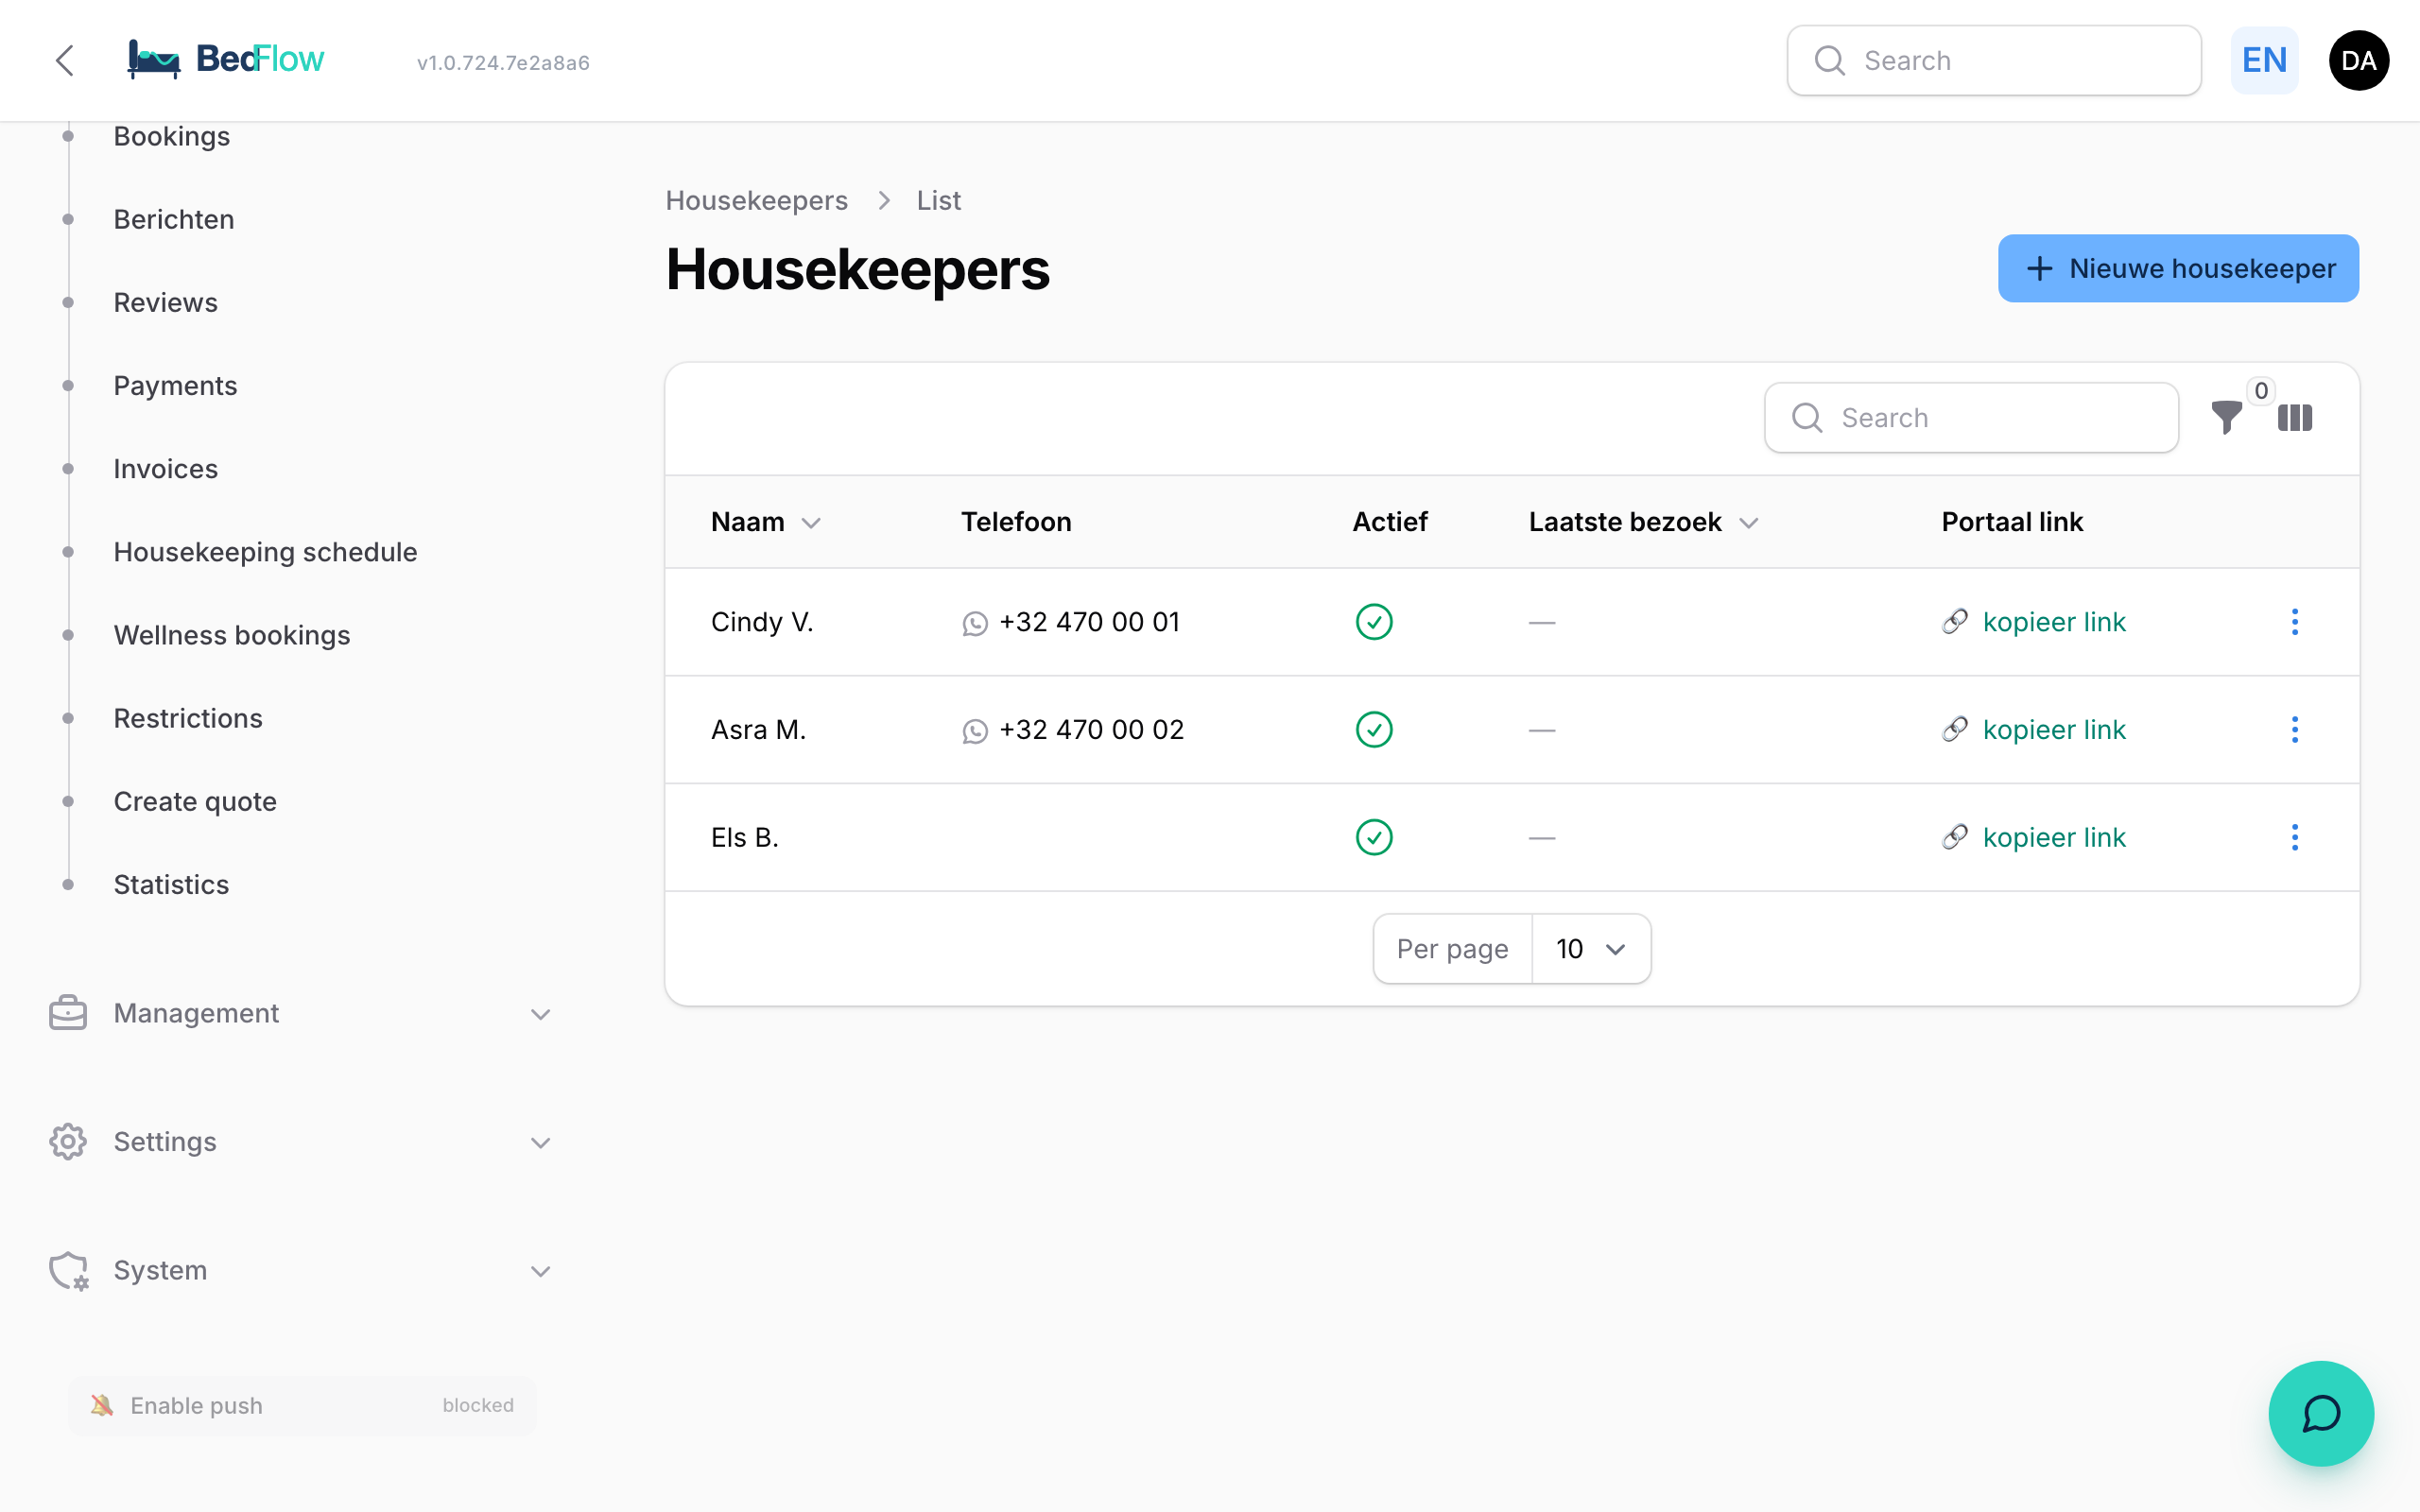Expand the System section chevron
The image size is (2420, 1512).
pos(540,1271)
